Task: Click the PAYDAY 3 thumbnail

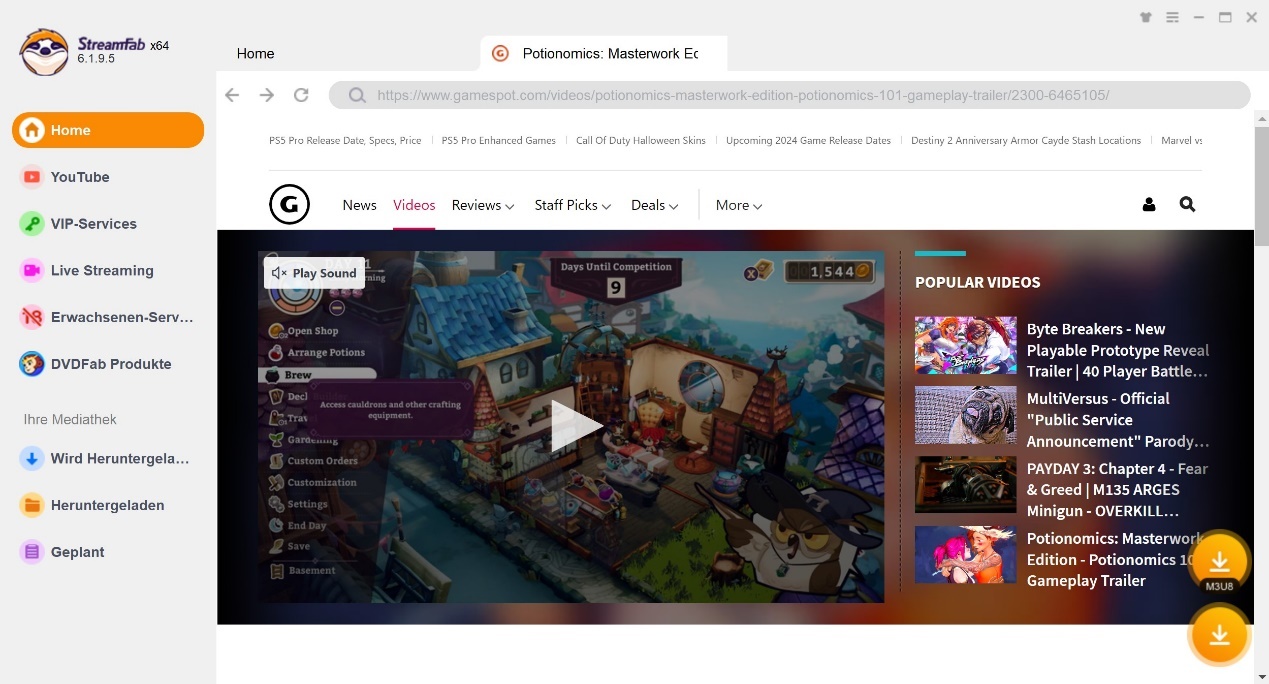Action: coord(965,485)
